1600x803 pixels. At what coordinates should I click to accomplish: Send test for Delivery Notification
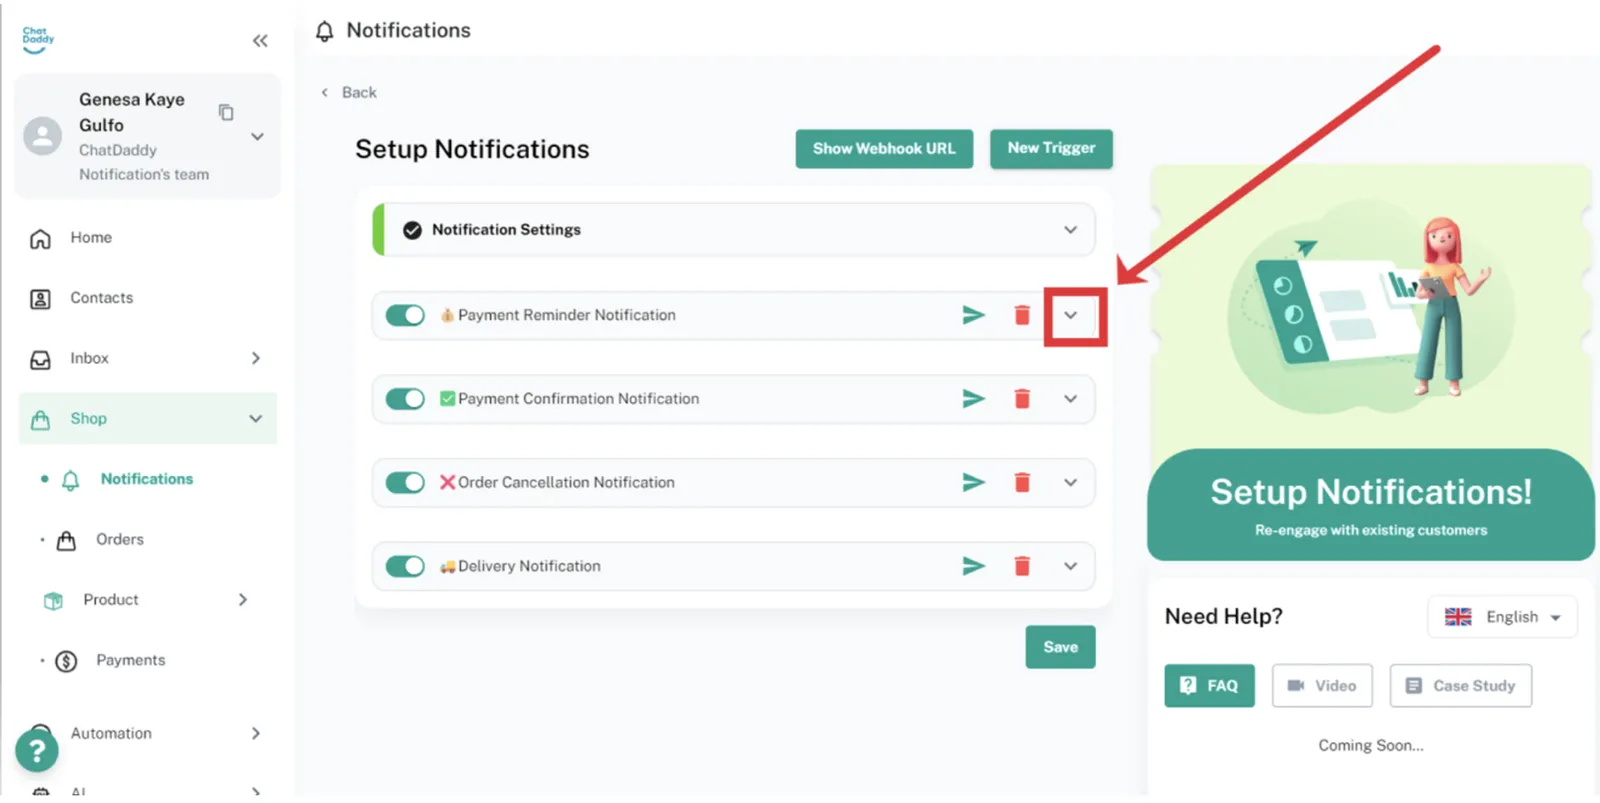973,566
